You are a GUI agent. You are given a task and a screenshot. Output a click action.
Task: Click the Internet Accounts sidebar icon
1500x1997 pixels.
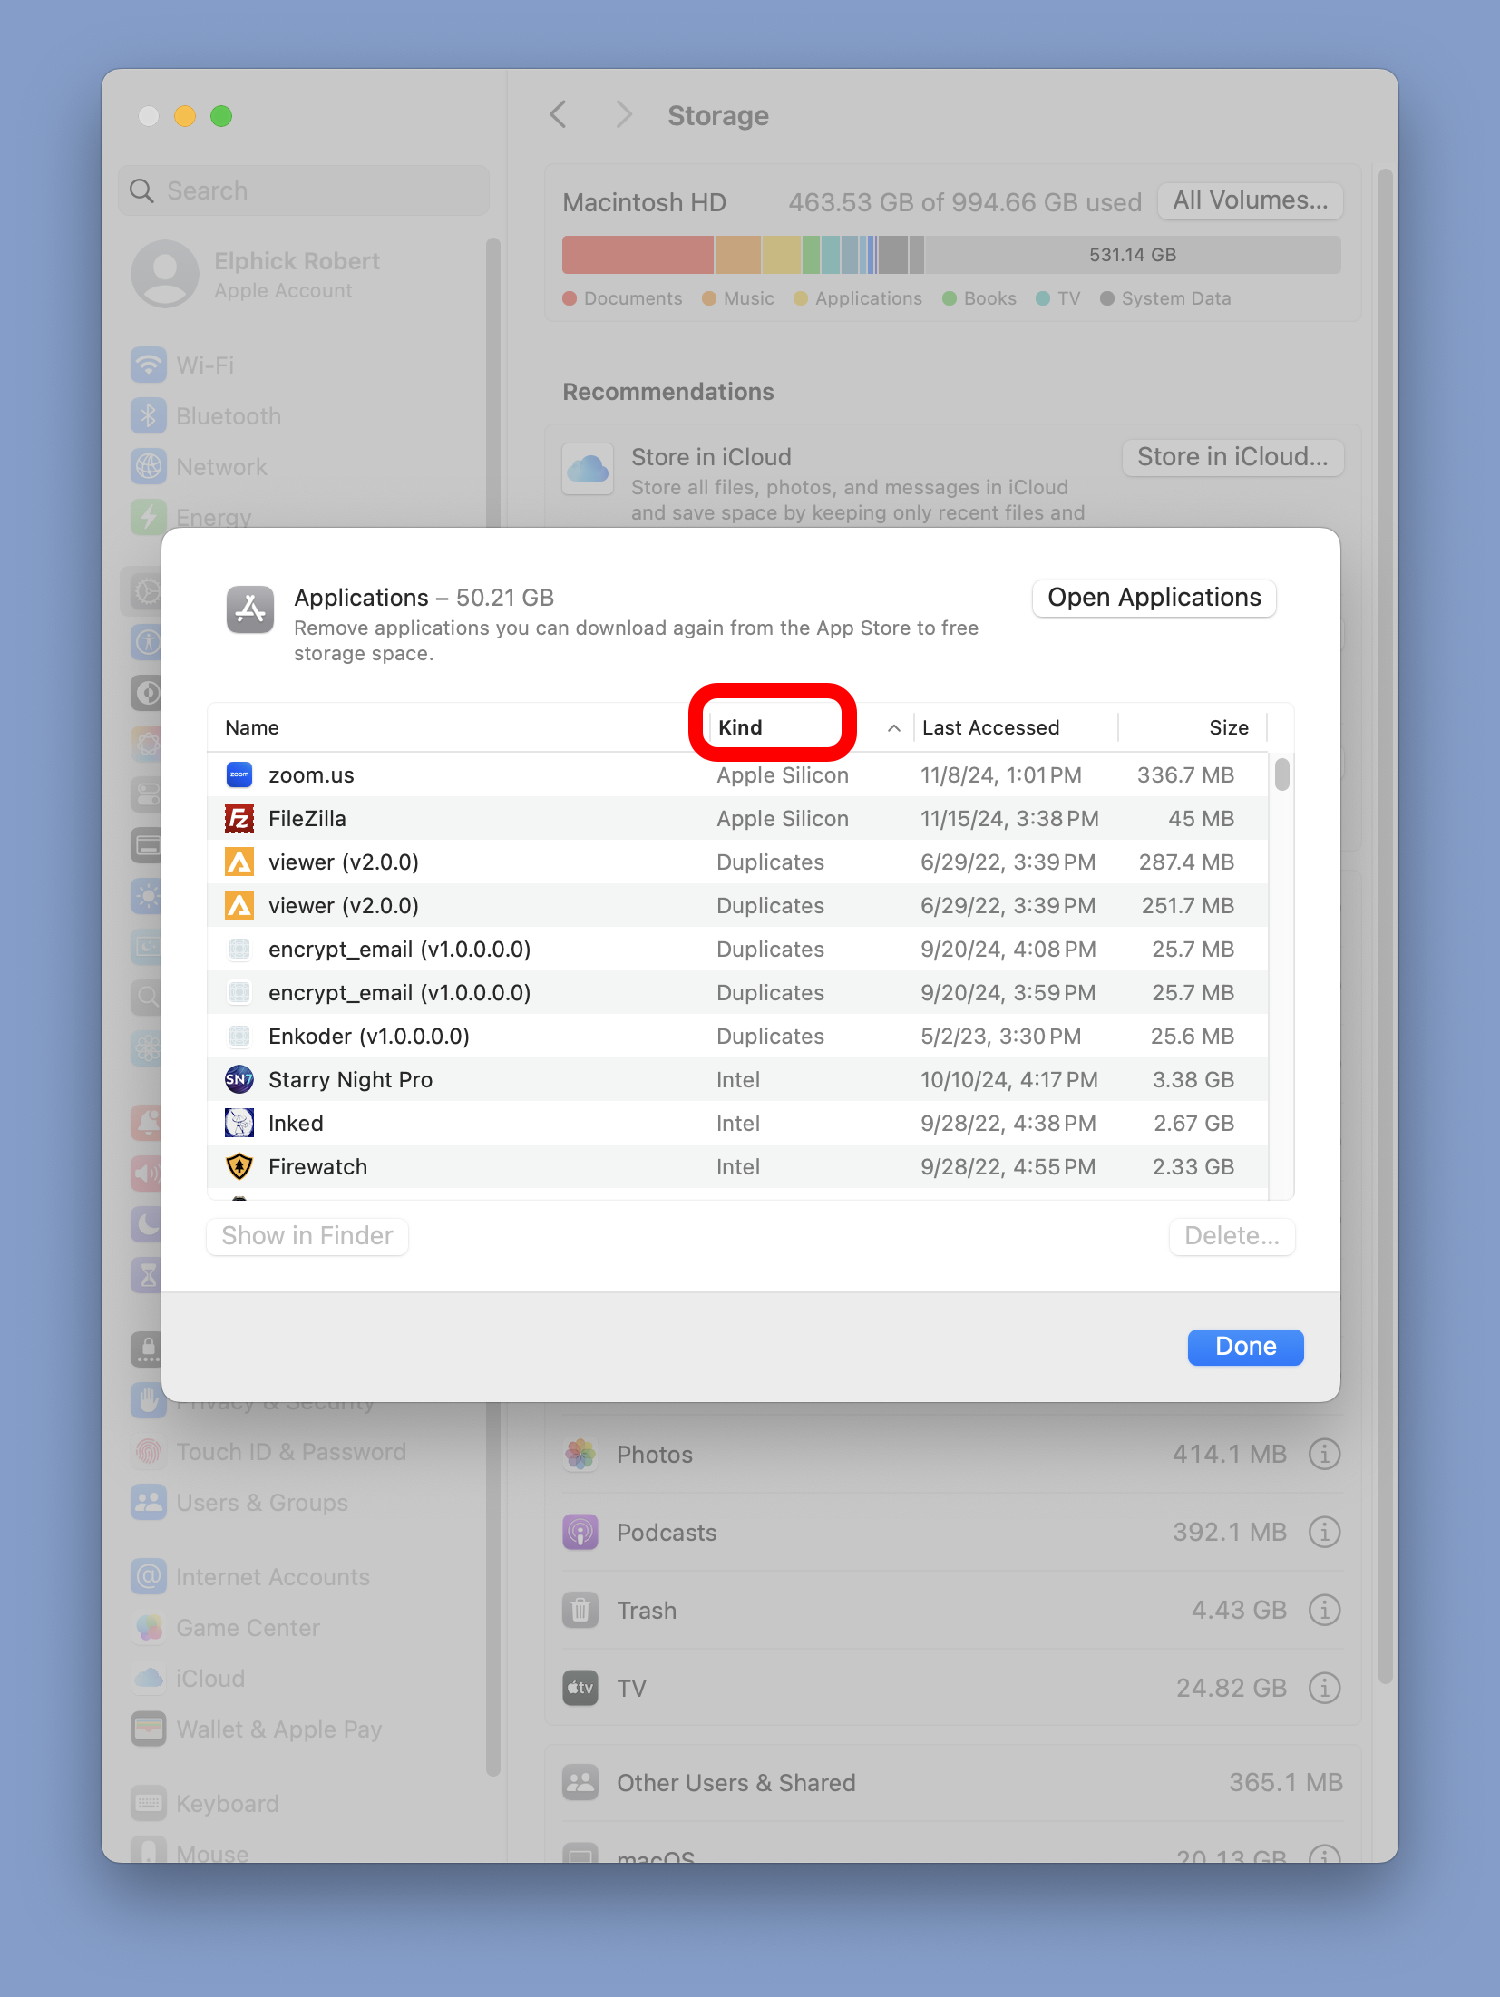(149, 1577)
